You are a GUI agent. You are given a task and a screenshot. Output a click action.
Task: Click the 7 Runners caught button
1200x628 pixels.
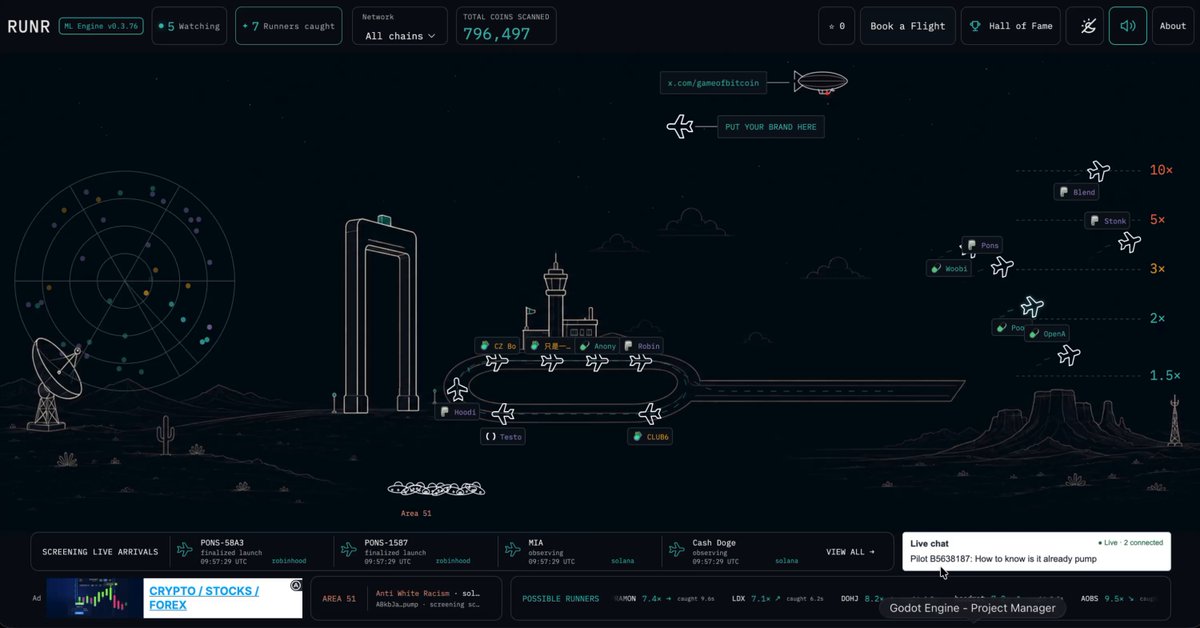click(x=288, y=26)
